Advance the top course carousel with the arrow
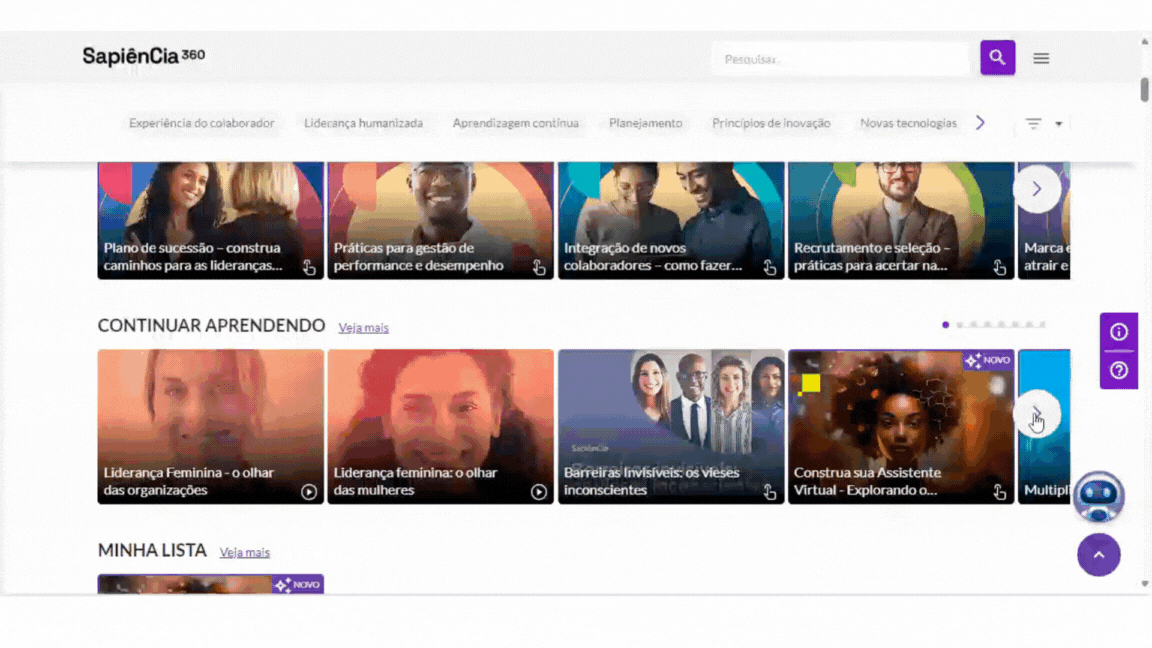This screenshot has width=1152, height=648. point(1037,189)
